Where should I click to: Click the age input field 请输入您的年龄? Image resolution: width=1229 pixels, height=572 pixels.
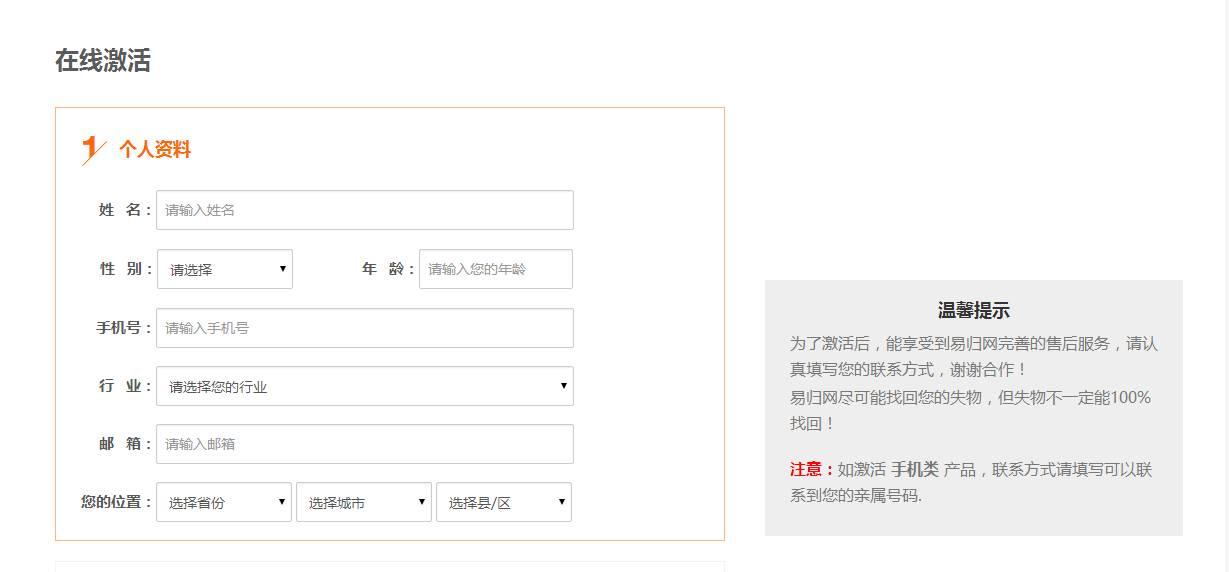pyautogui.click(x=496, y=269)
